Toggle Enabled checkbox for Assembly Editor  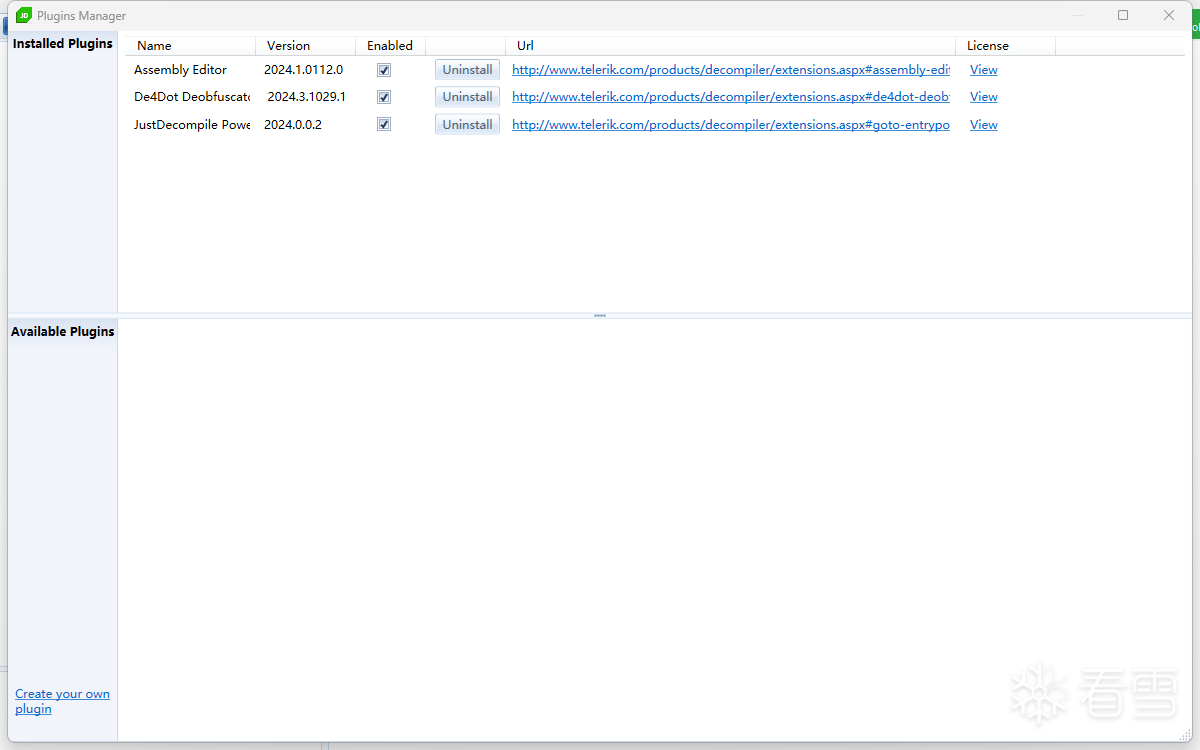pos(384,70)
